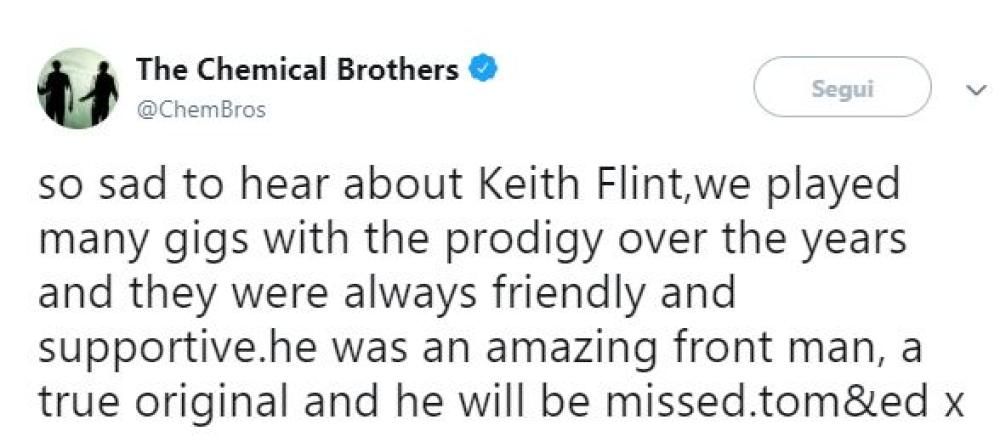Visit the @ChemBros handle link

201,109
